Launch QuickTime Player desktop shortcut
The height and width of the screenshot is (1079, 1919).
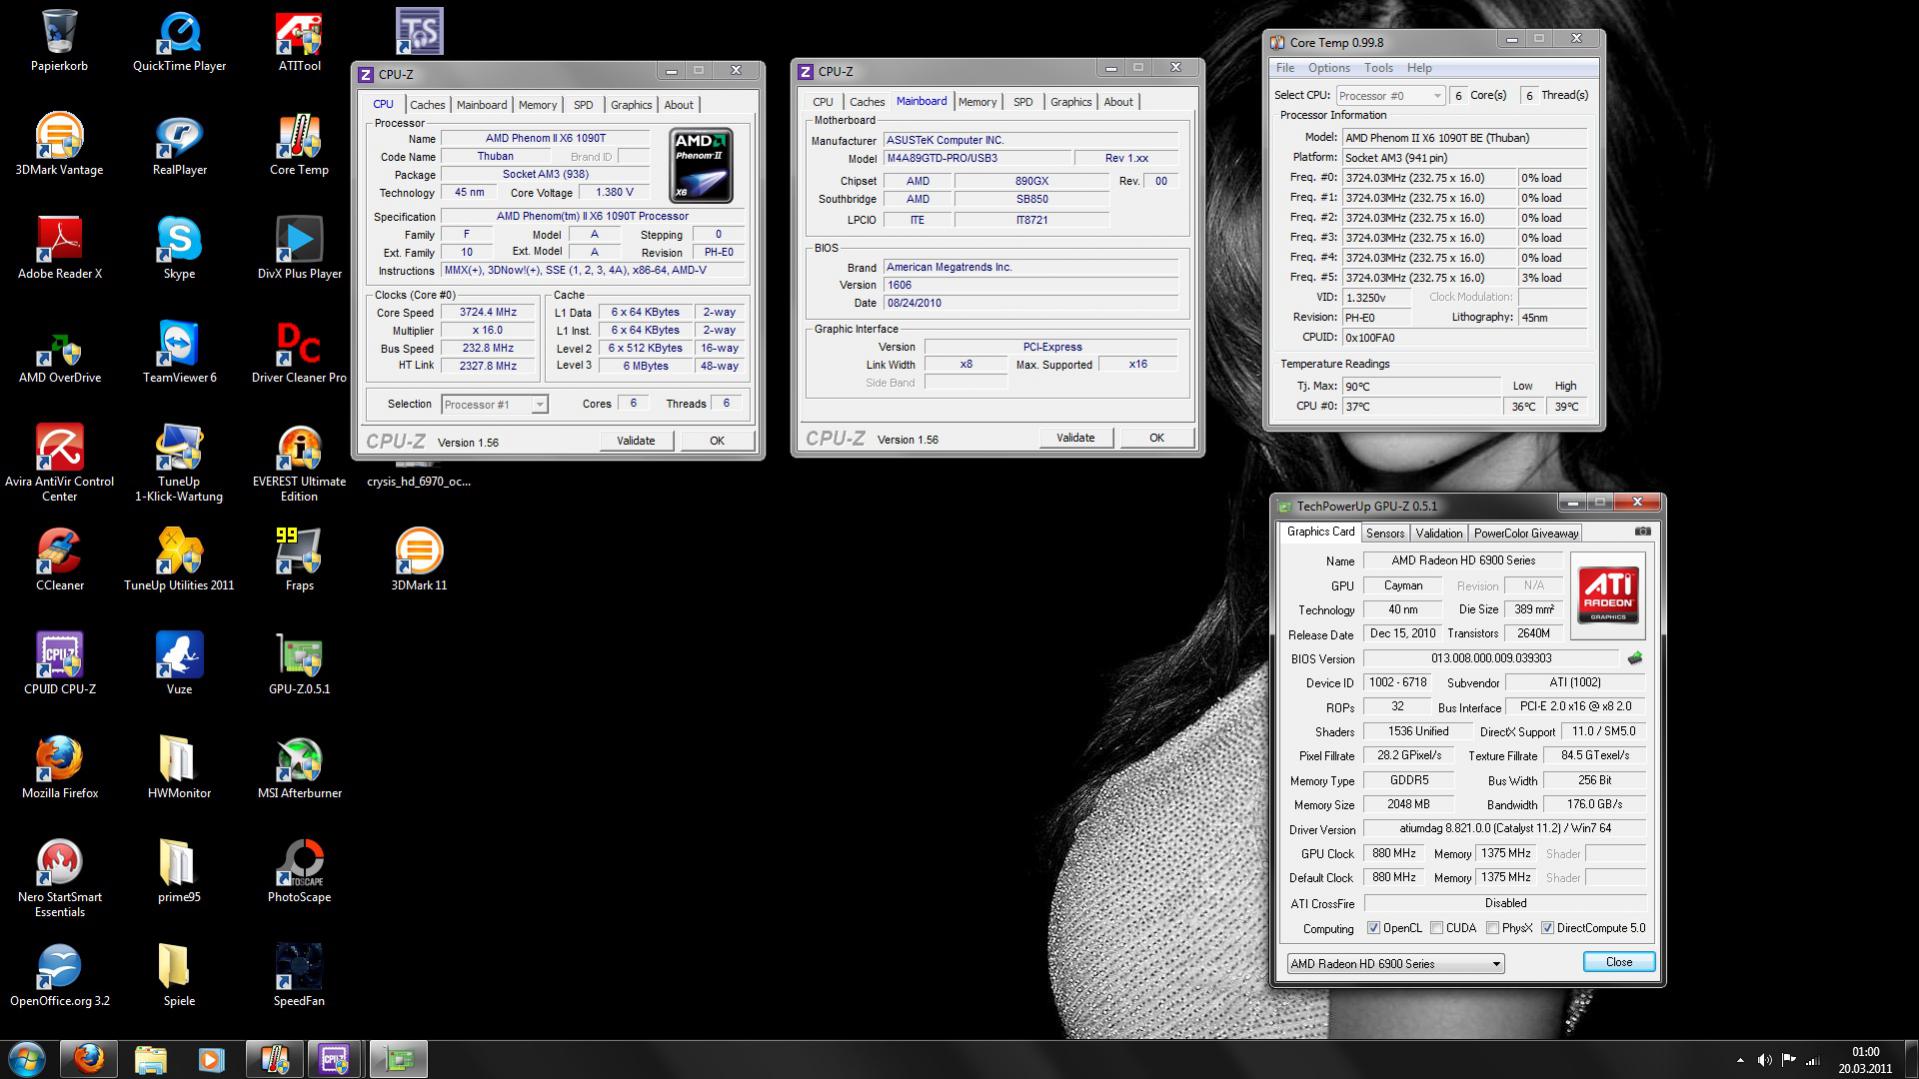tap(179, 40)
